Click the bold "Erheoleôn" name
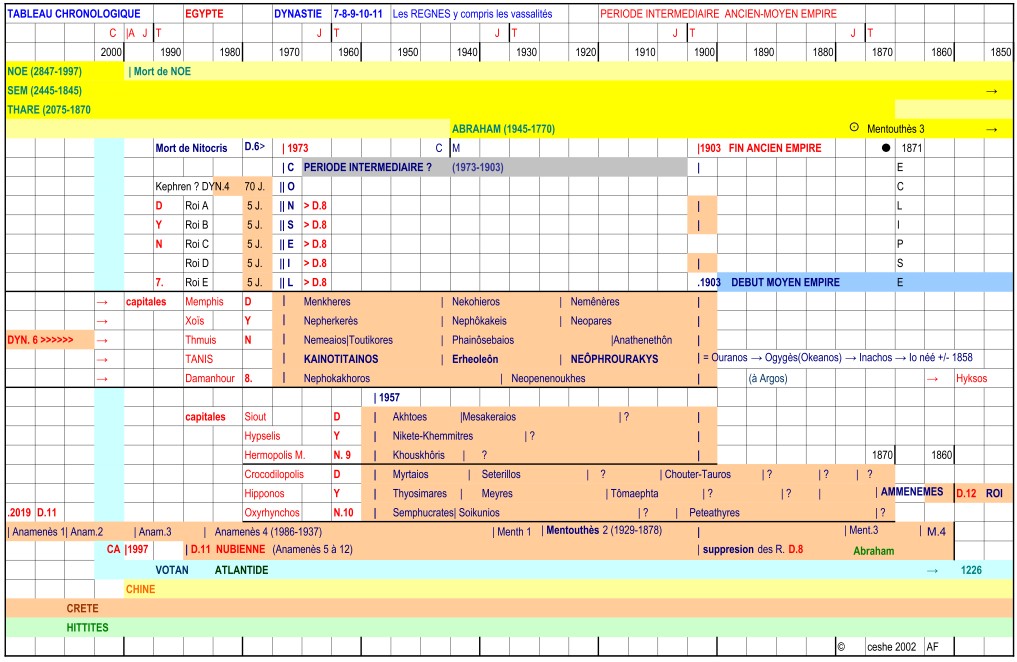The width and height of the screenshot is (1017, 662). click(x=475, y=359)
